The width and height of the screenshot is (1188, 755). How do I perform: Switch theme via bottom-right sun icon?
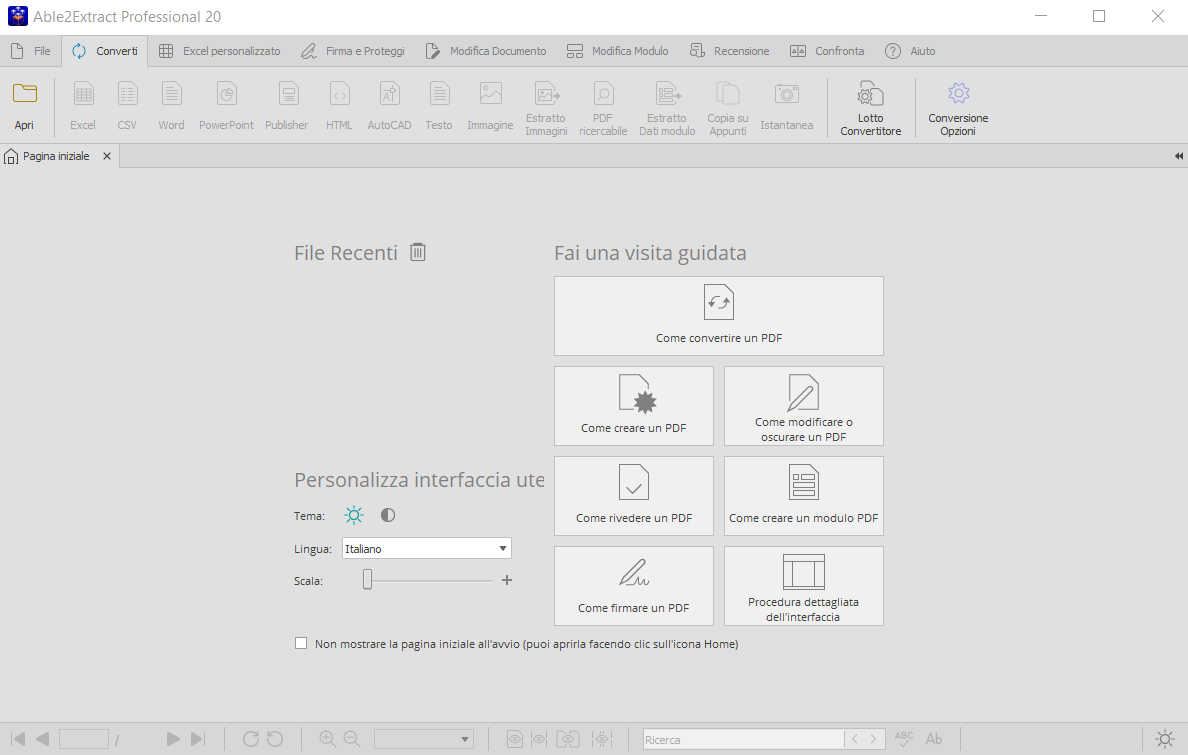pyautogui.click(x=1165, y=738)
